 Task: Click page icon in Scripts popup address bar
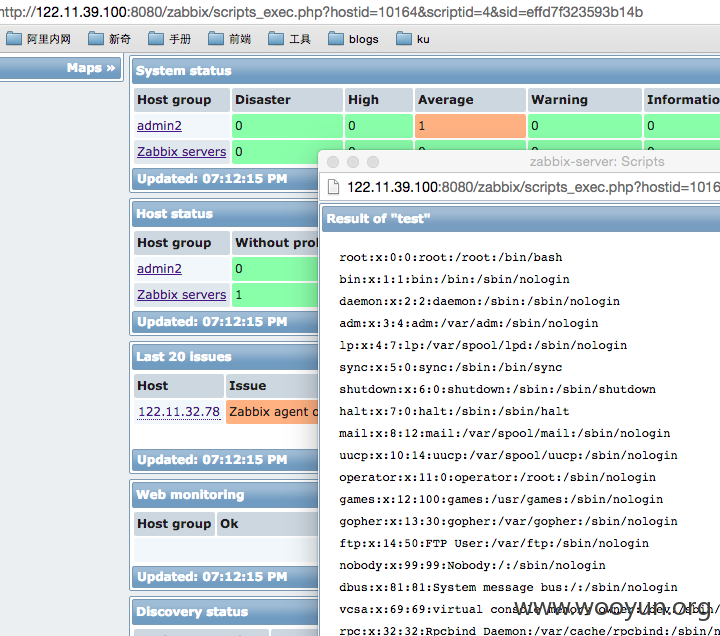click(333, 187)
